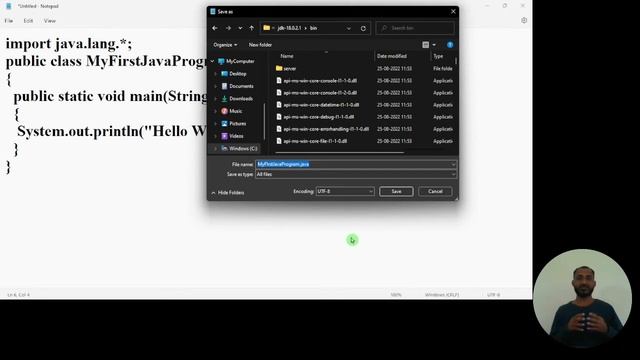Go back in the Save as dialog
Screen dimensions: 640x360
pos(215,28)
